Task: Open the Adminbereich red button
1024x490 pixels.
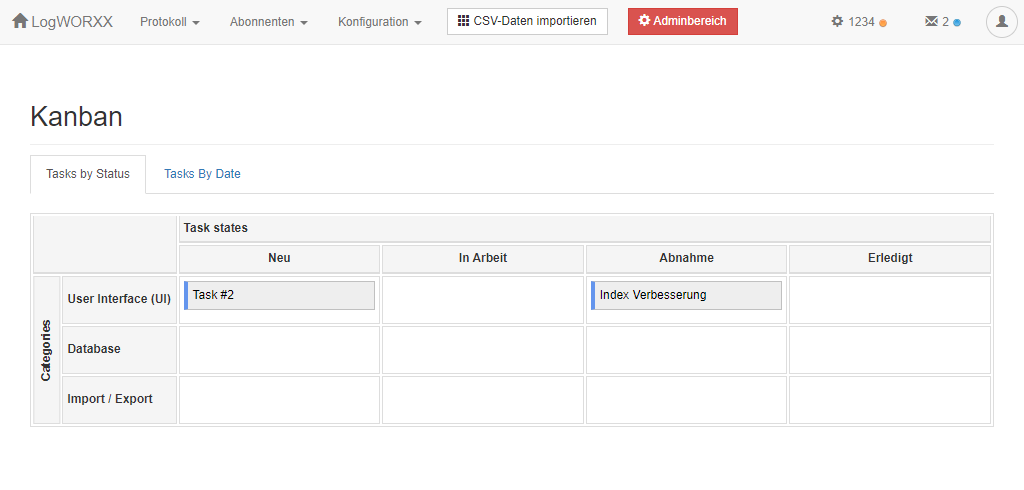Action: [x=682, y=22]
